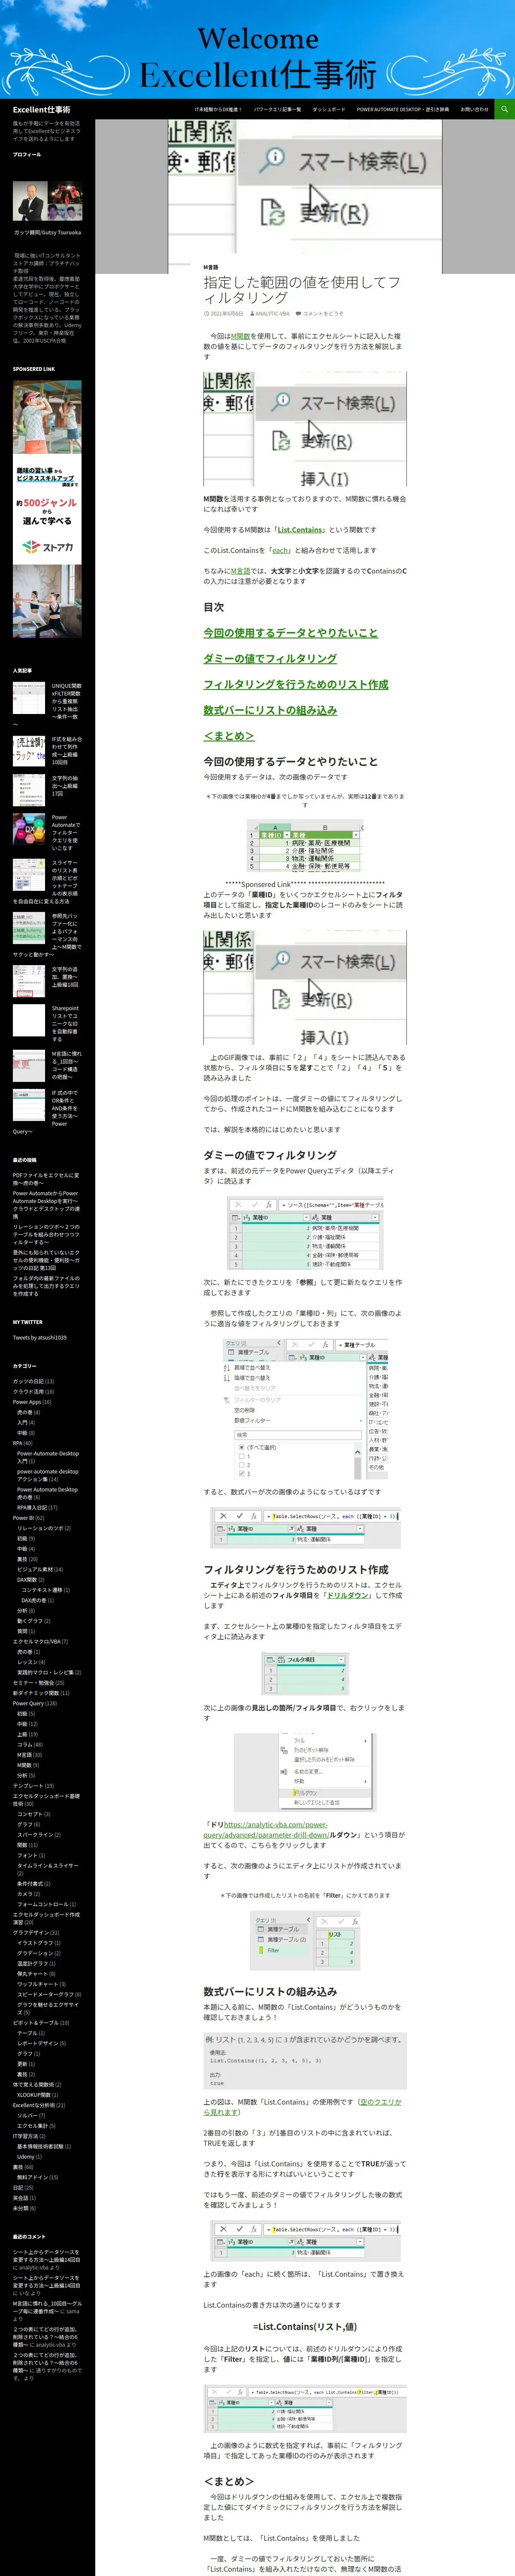The image size is (515, 2576).
Task: Click the 業種ID data table image
Action: pos(305,846)
